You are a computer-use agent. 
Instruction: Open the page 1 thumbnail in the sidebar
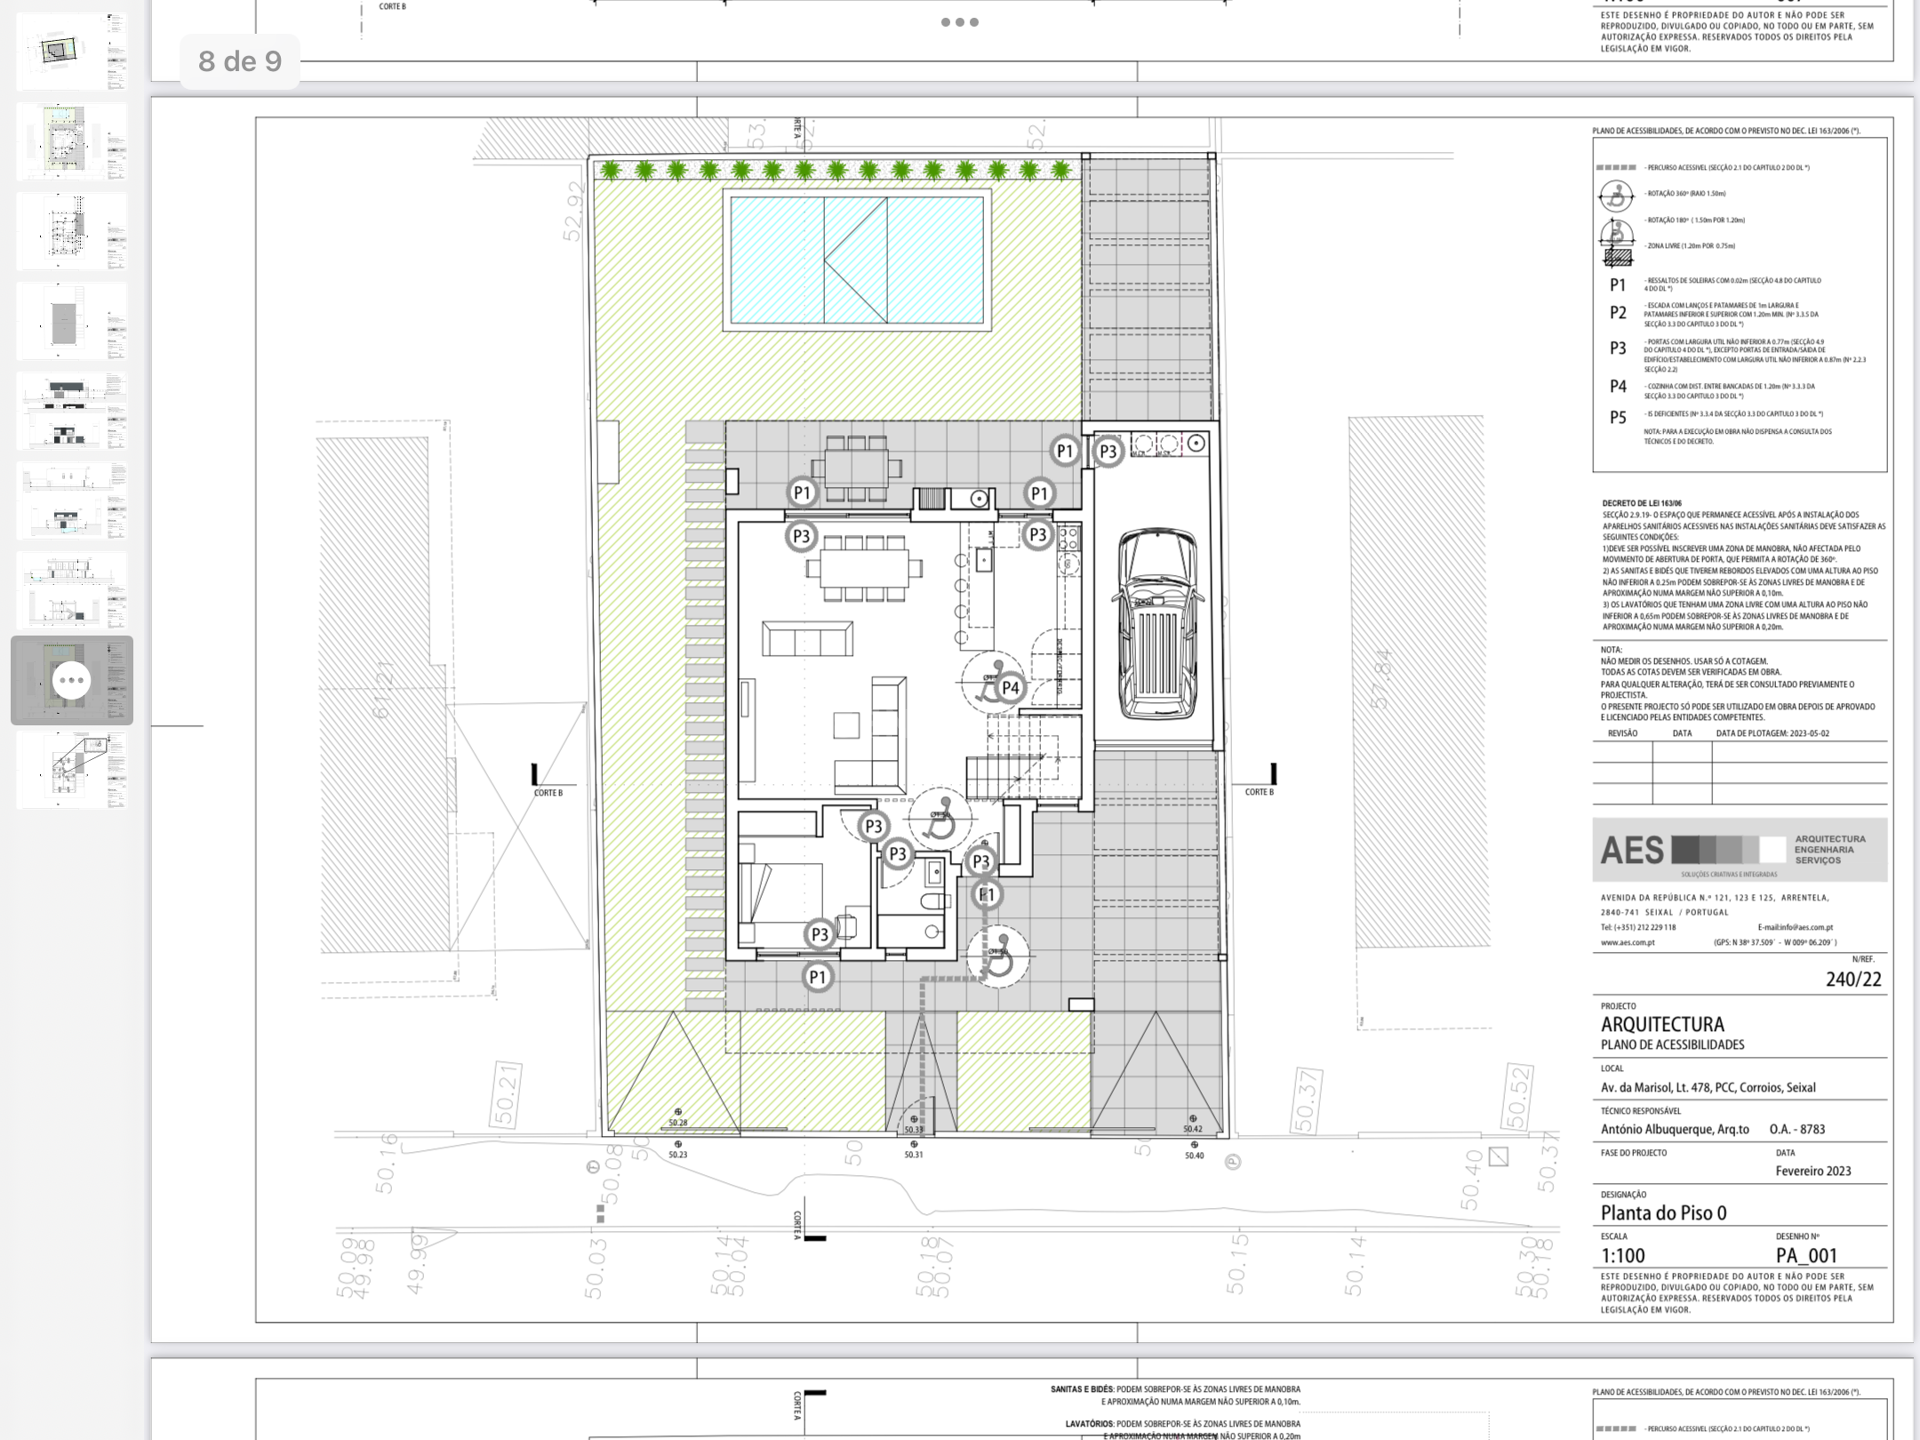(x=72, y=51)
